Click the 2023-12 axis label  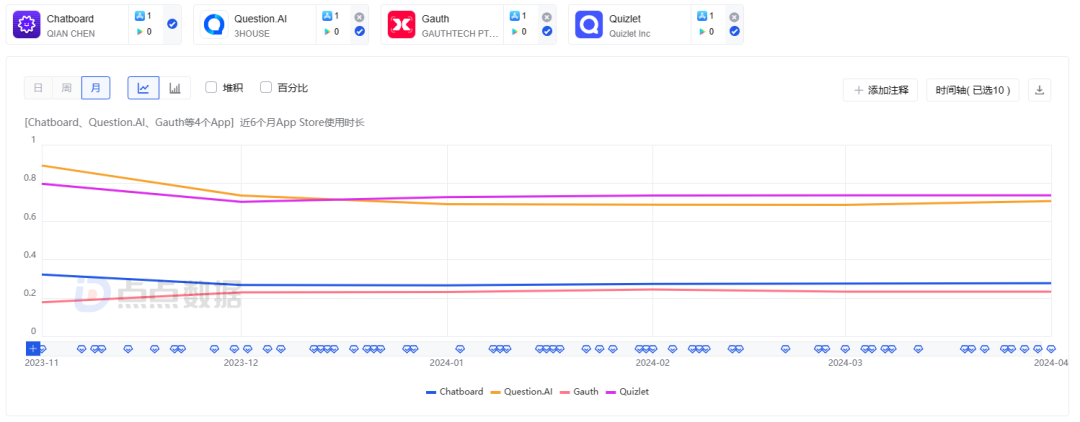point(241,362)
